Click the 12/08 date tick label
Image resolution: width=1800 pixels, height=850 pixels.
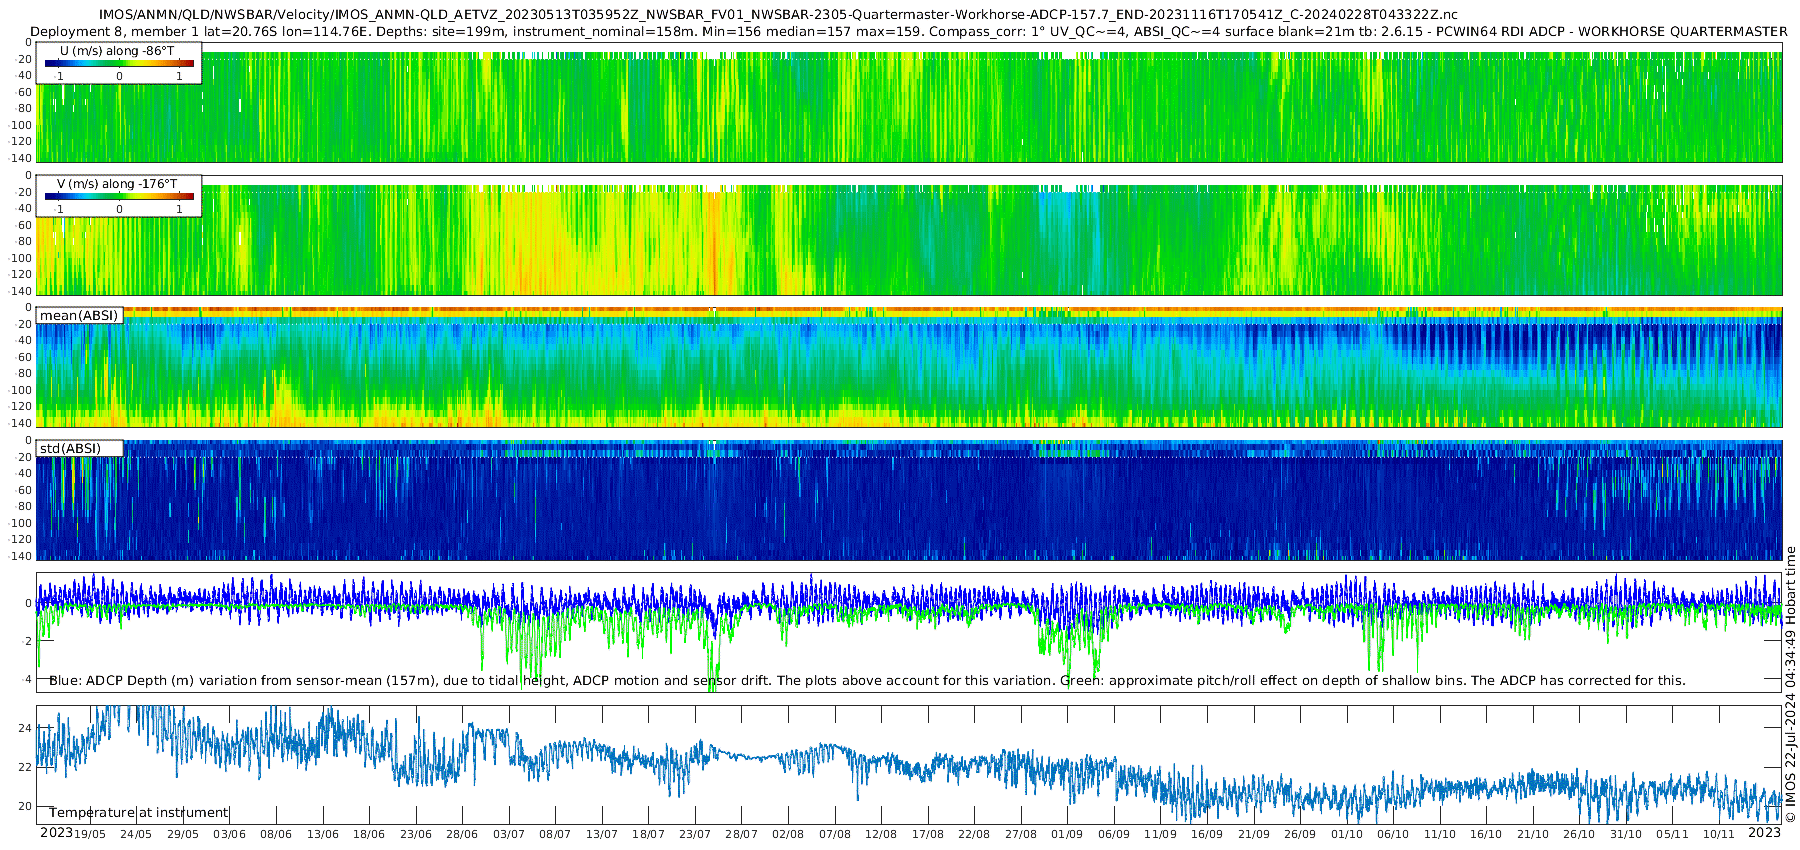pyautogui.click(x=881, y=834)
